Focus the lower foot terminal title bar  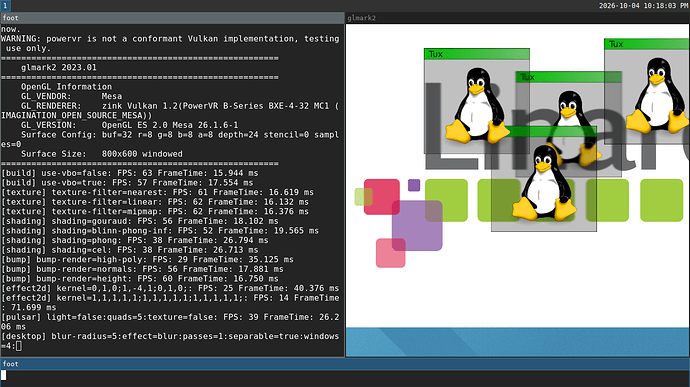pyautogui.click(x=345, y=364)
